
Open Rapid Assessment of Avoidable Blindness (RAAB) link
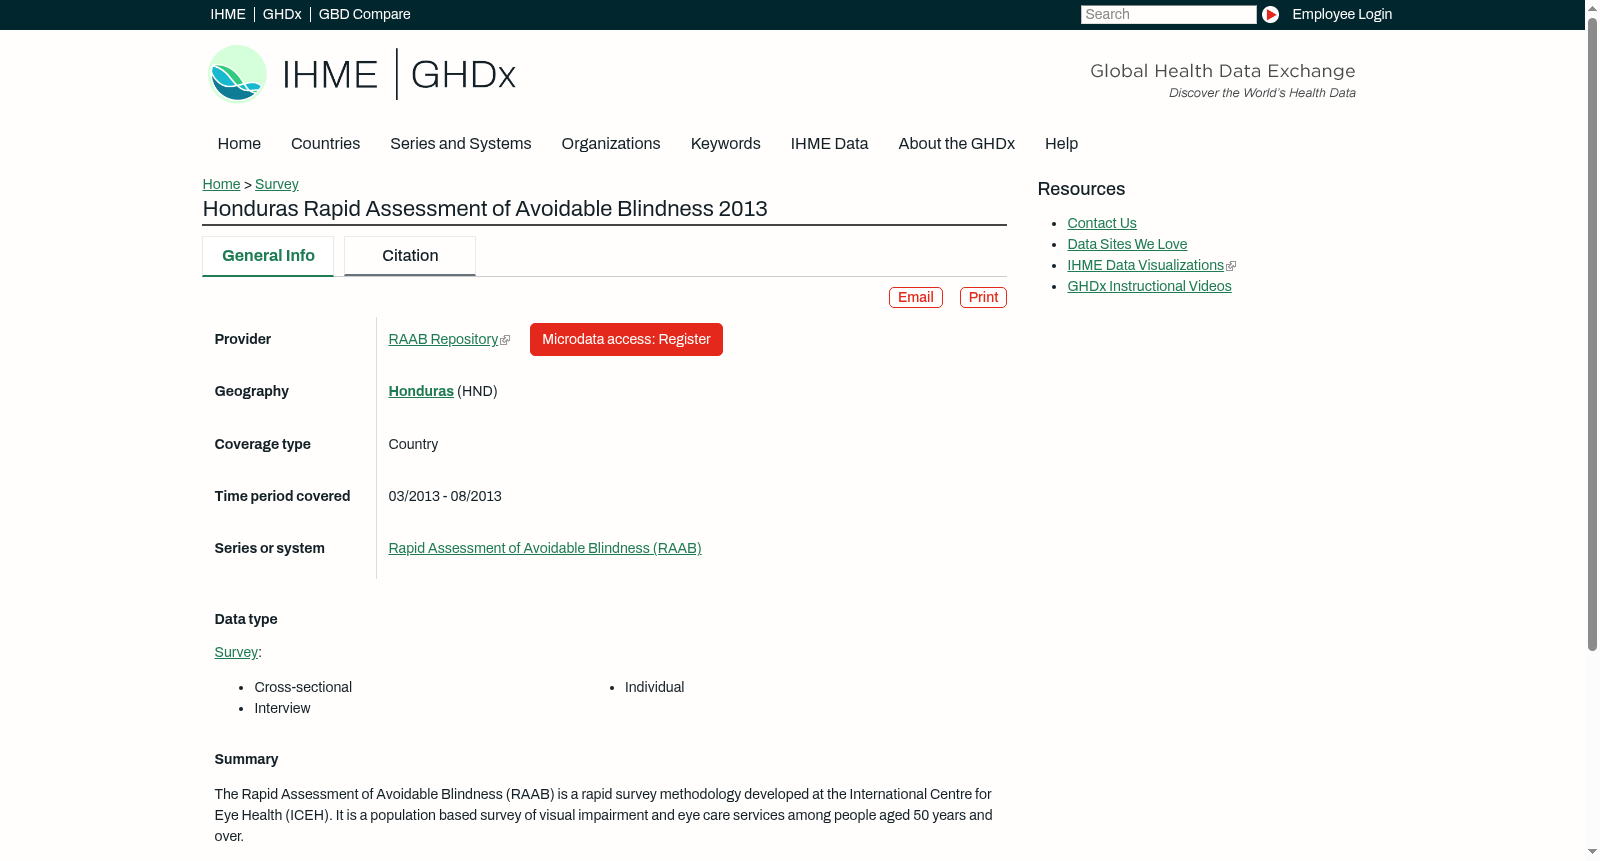coord(545,548)
